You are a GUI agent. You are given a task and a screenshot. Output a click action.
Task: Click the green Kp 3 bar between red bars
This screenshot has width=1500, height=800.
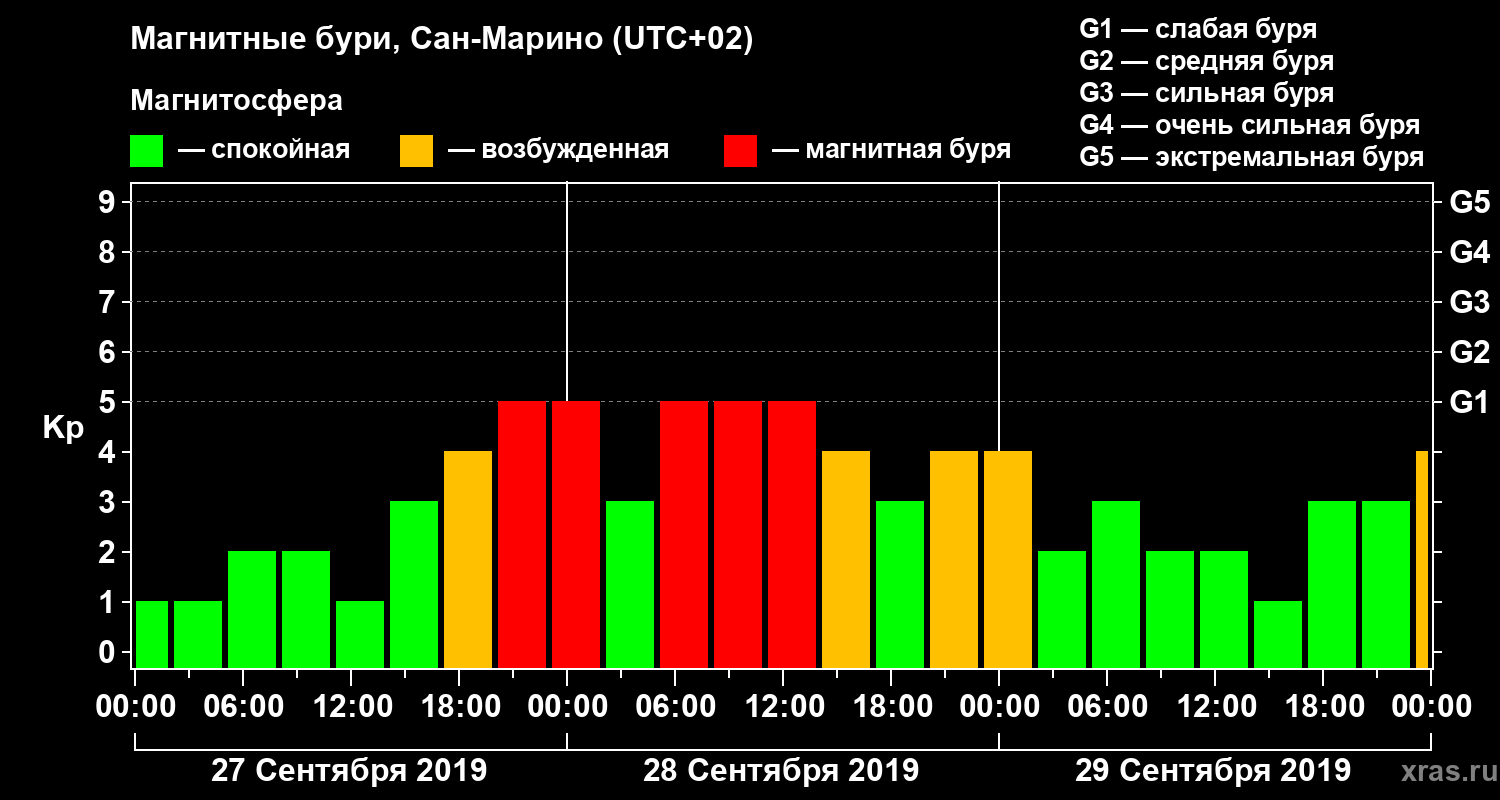pyautogui.click(x=630, y=585)
